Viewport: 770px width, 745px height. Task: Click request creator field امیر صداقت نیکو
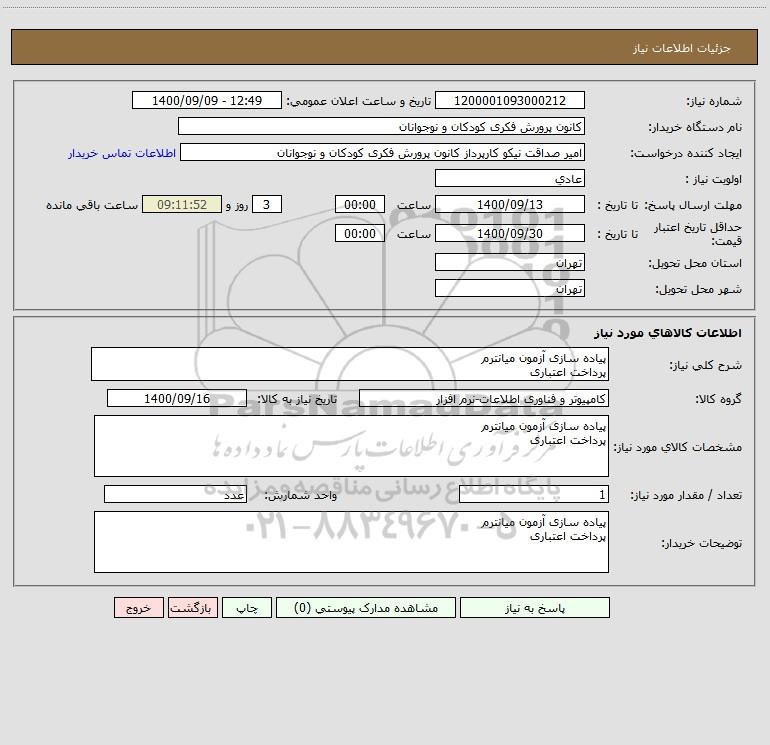pyautogui.click(x=382, y=152)
